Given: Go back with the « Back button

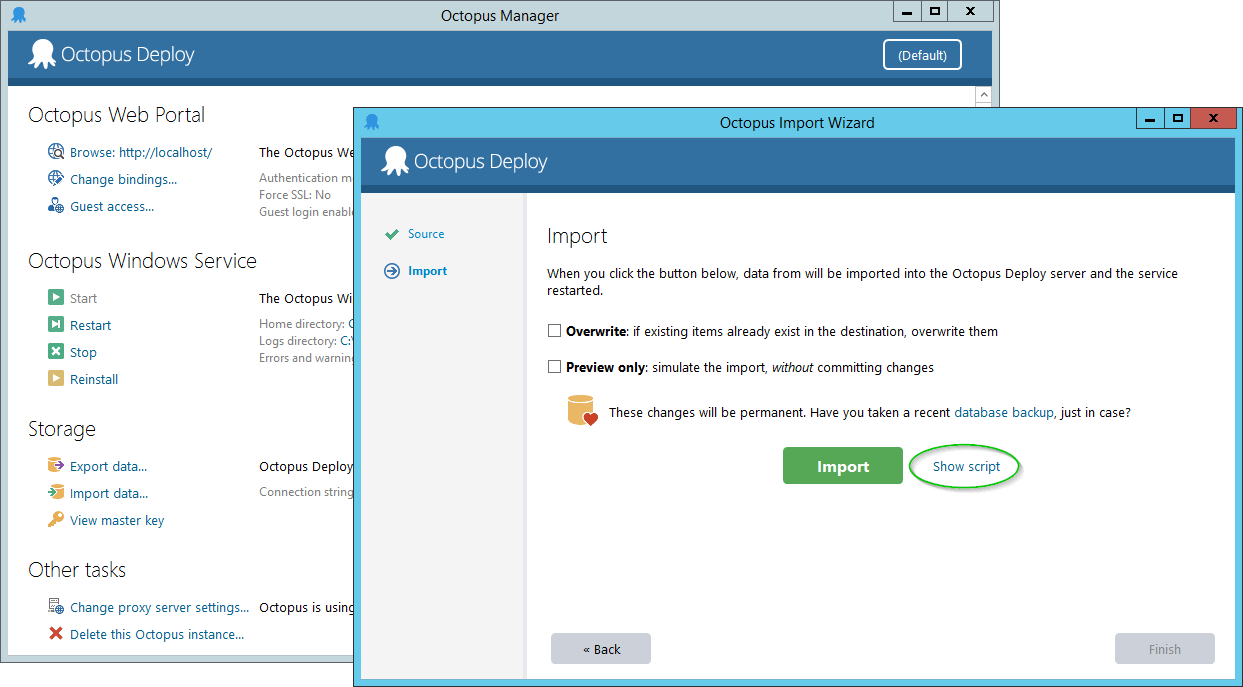Looking at the screenshot, I should (x=601, y=649).
